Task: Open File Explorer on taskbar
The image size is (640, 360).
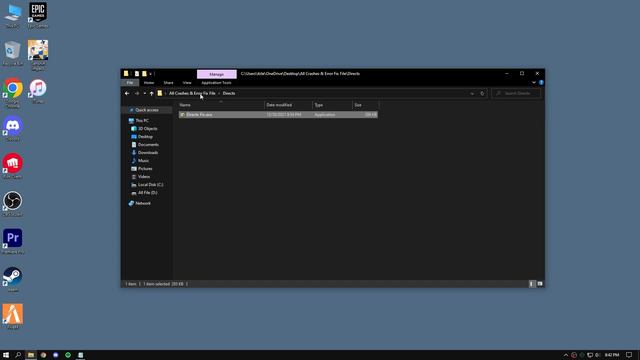Action: (x=31, y=355)
